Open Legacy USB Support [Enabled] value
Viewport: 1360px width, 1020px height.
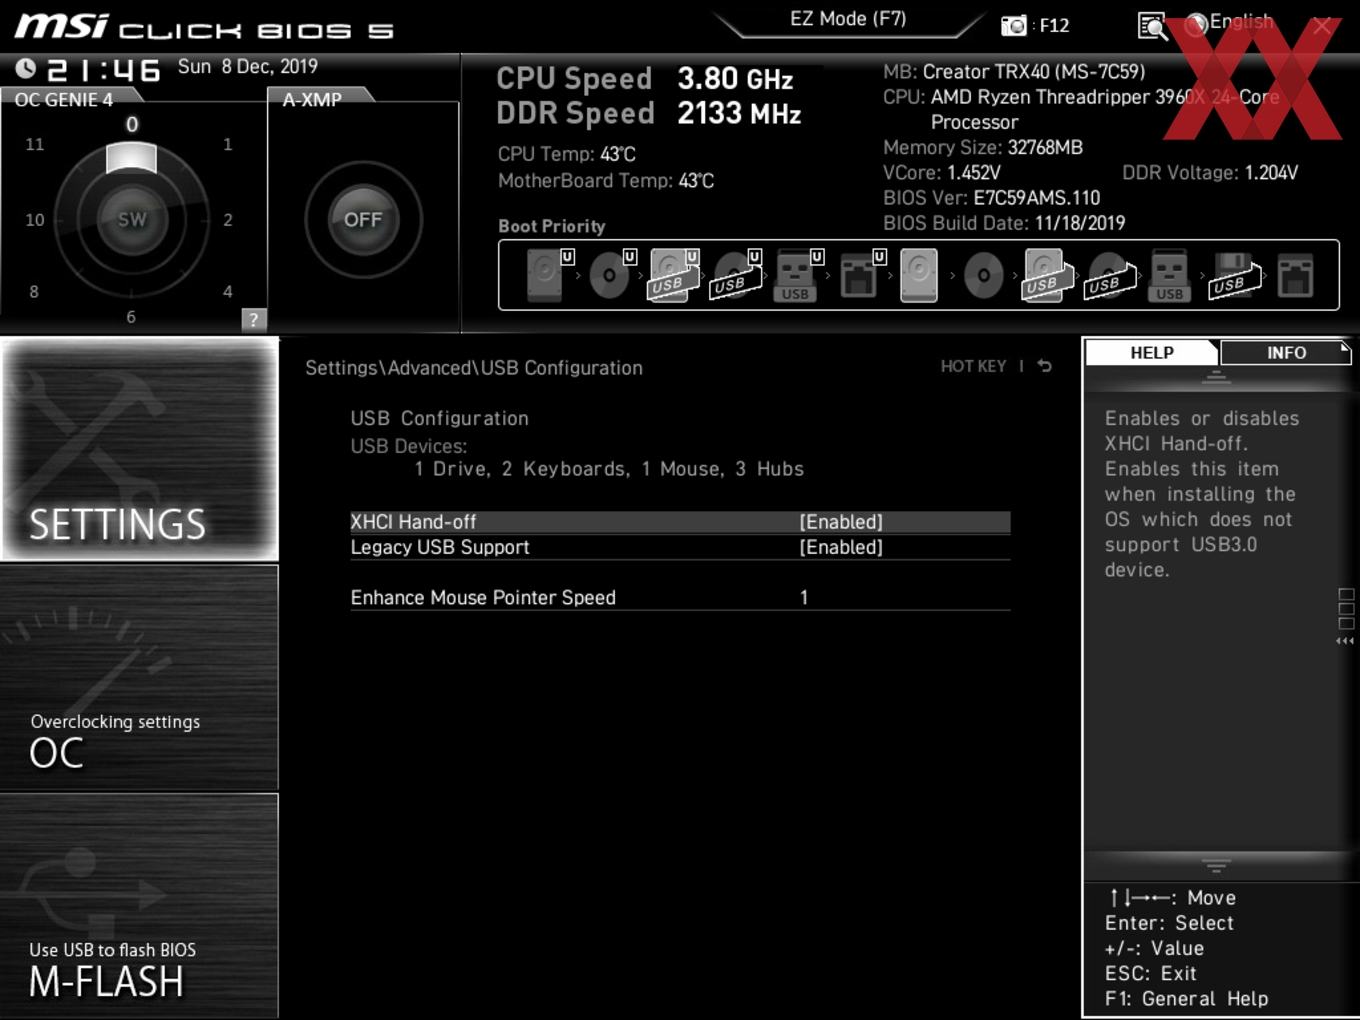(841, 547)
